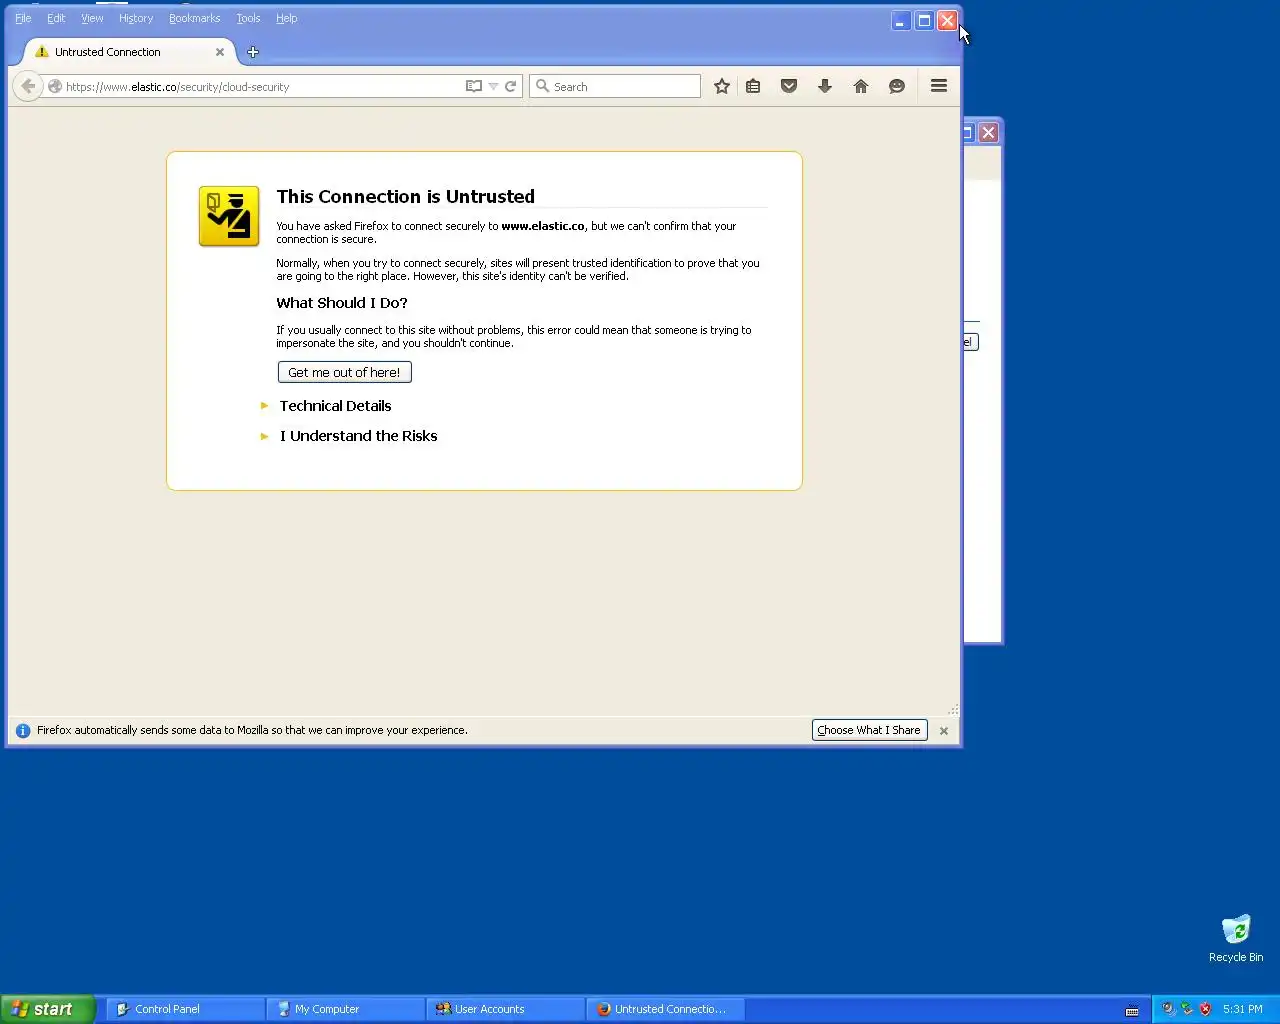Open the Recycle Bin desktop icon
The height and width of the screenshot is (1024, 1280).
(1236, 938)
